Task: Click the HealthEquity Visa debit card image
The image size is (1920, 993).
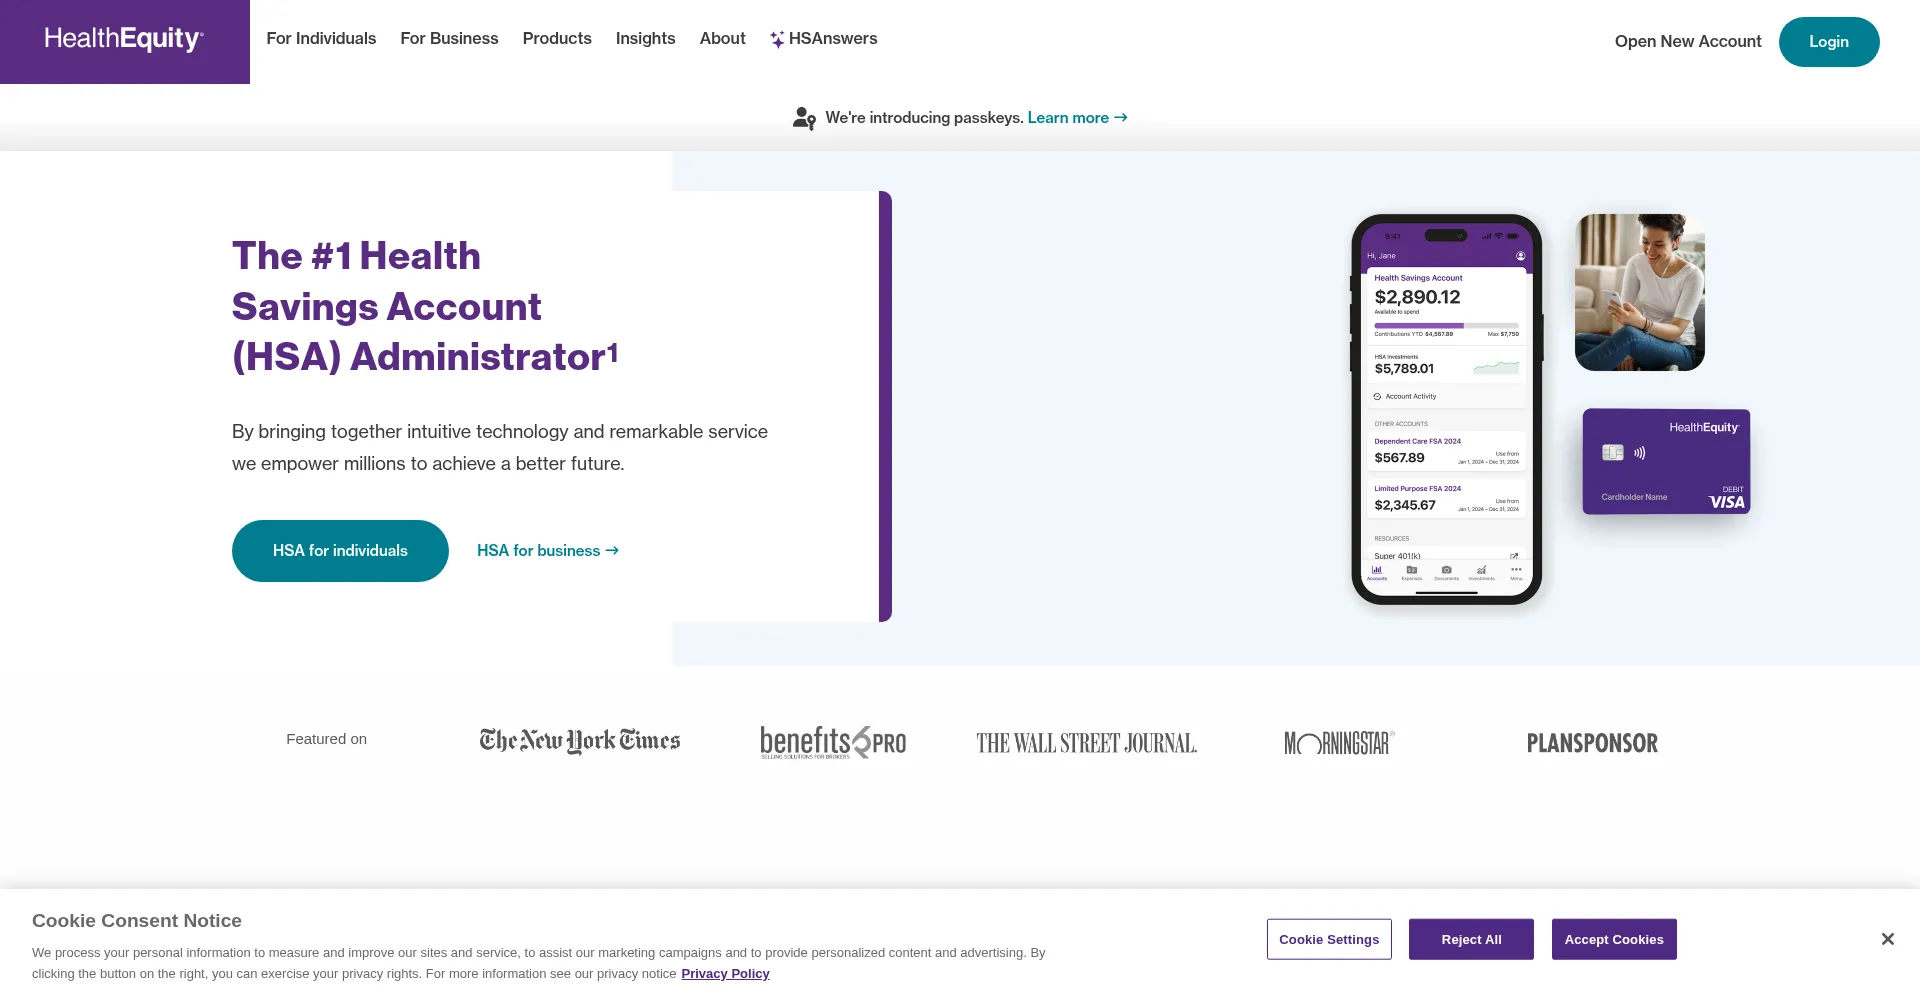Action: pyautogui.click(x=1666, y=462)
